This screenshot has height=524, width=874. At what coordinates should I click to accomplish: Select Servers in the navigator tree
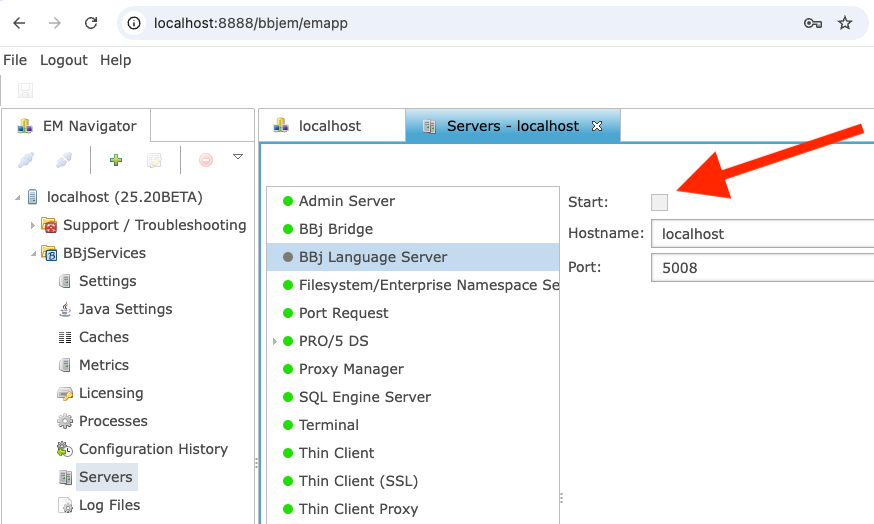click(106, 477)
